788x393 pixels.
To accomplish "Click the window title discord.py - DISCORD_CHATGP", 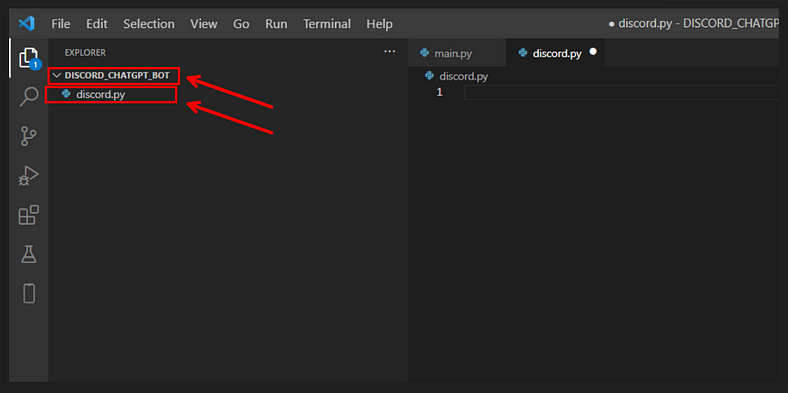I will coord(699,24).
